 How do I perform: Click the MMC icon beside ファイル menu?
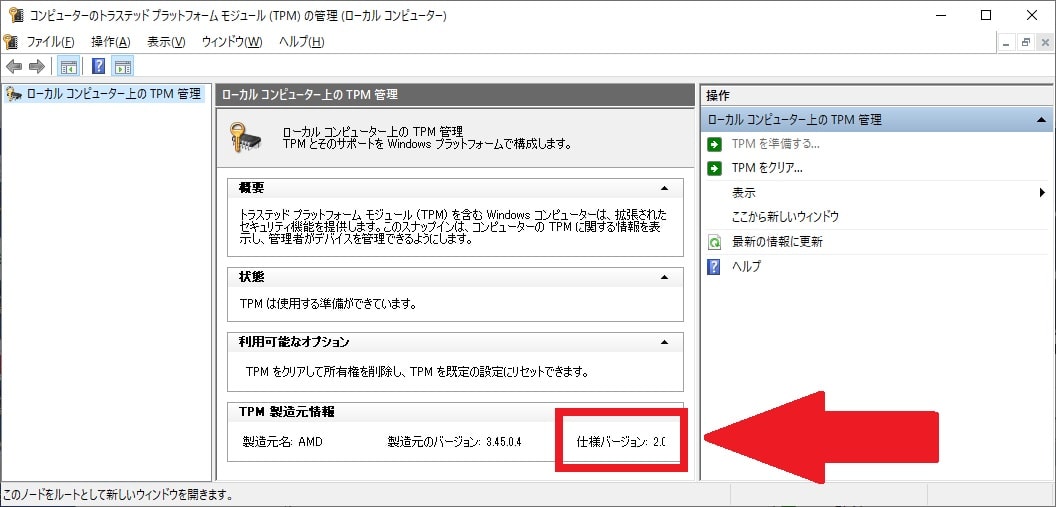pos(11,42)
